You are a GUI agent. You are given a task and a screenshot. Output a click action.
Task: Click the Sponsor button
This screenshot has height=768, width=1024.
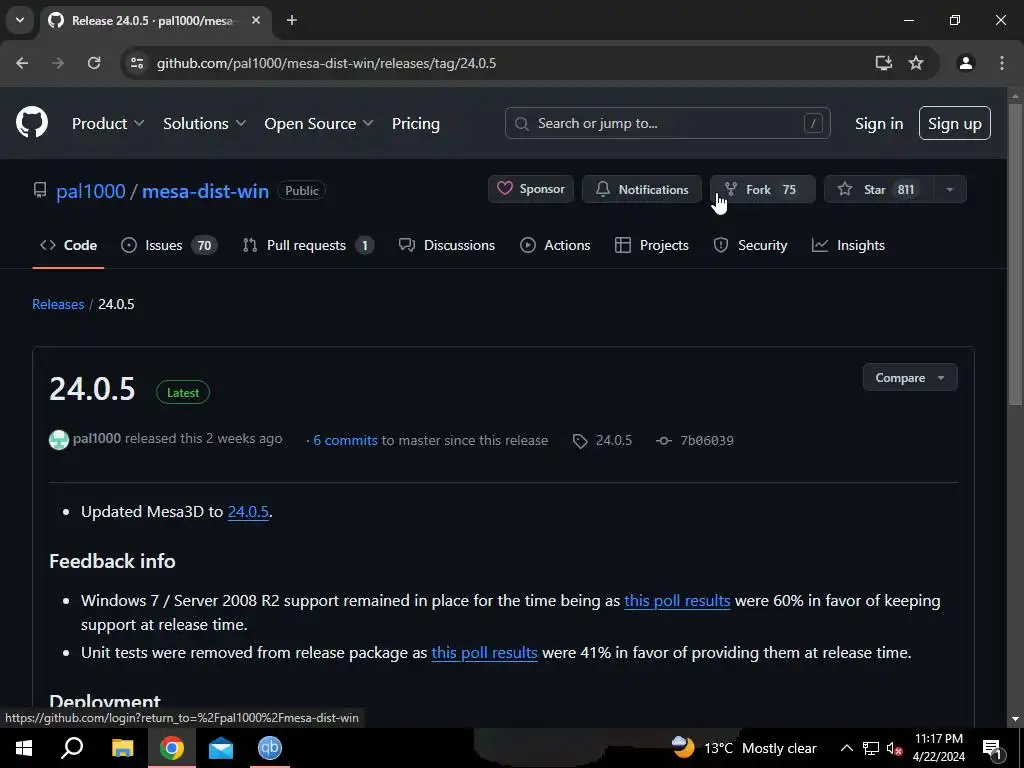530,189
